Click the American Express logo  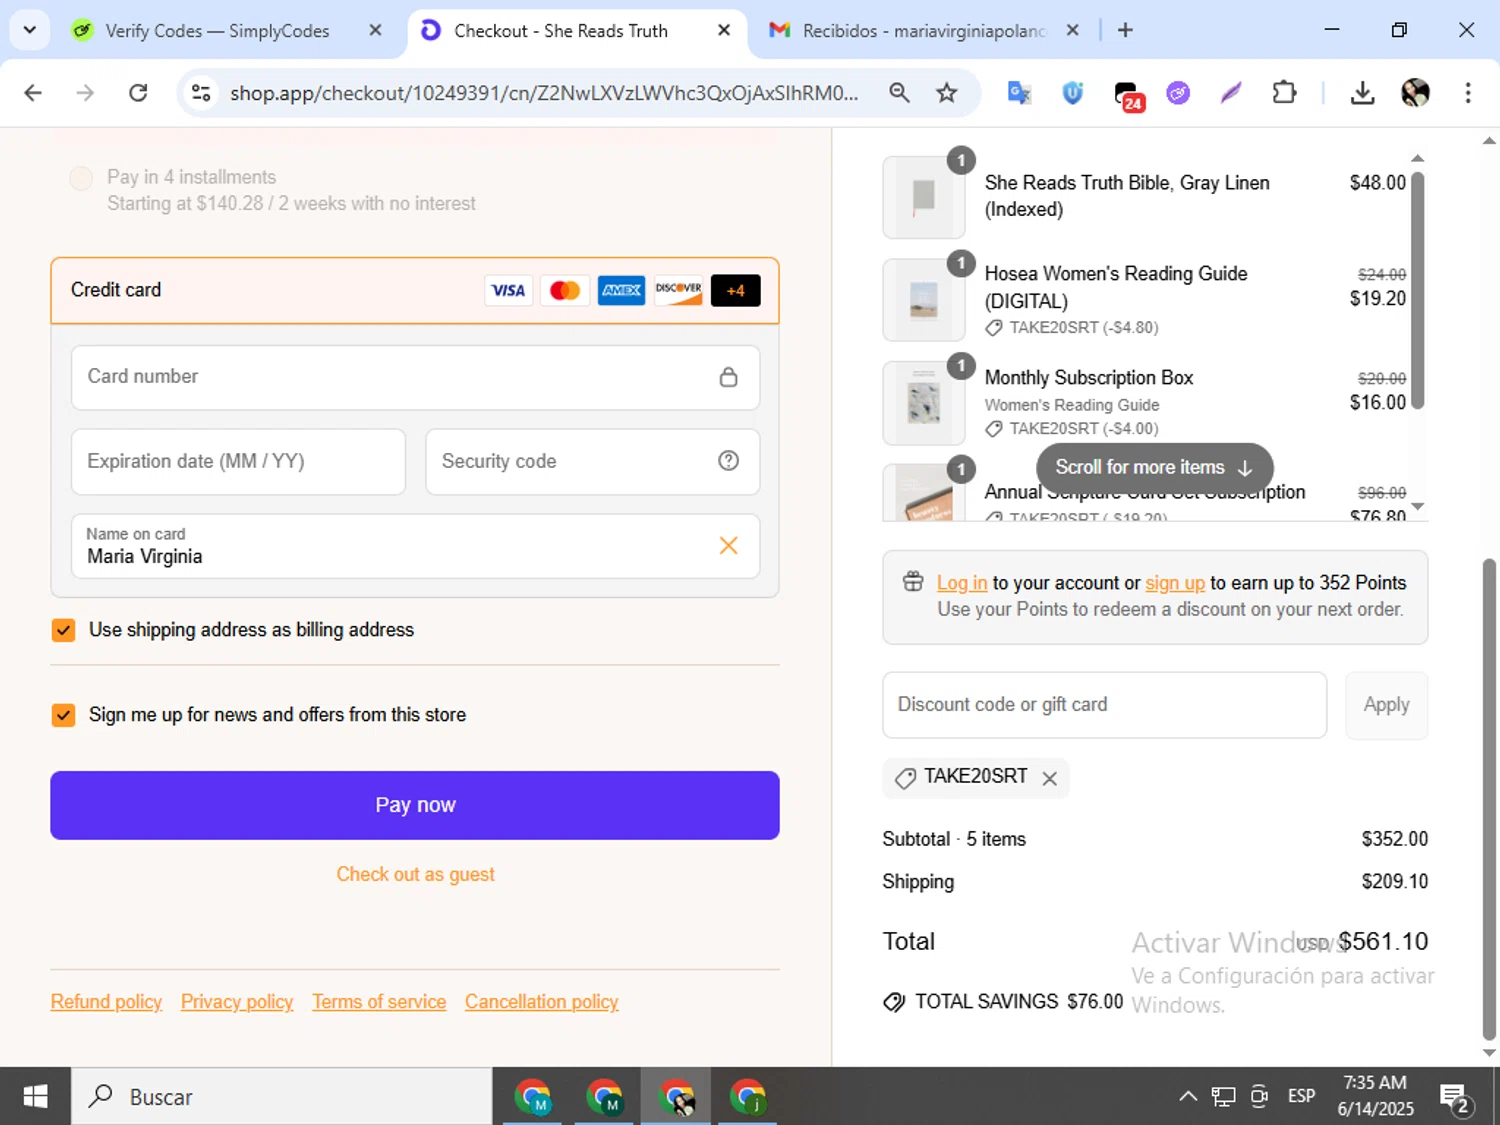621,290
